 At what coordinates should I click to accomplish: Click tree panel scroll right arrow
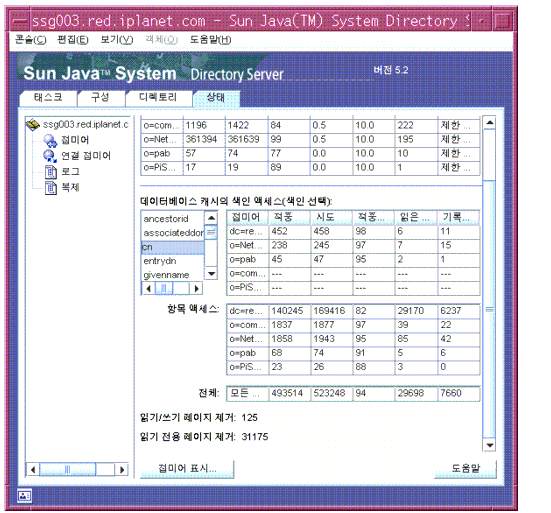122,469
